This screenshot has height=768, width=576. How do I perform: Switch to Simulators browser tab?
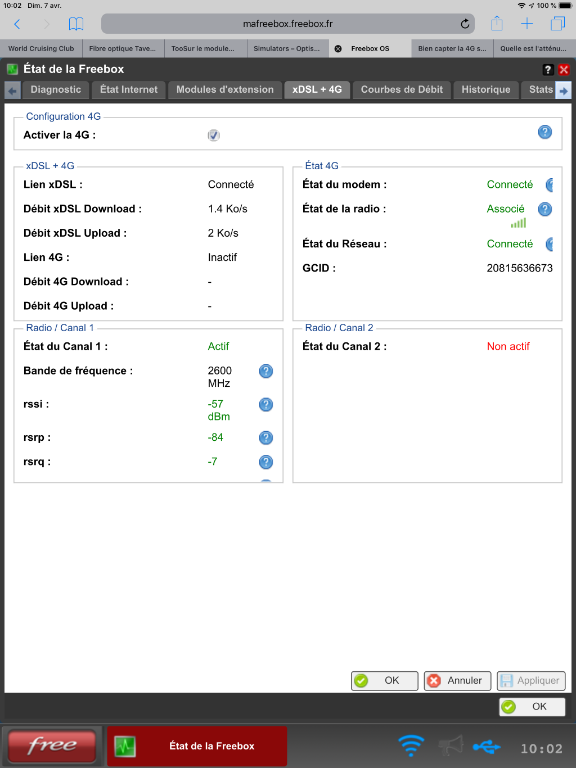tap(287, 48)
